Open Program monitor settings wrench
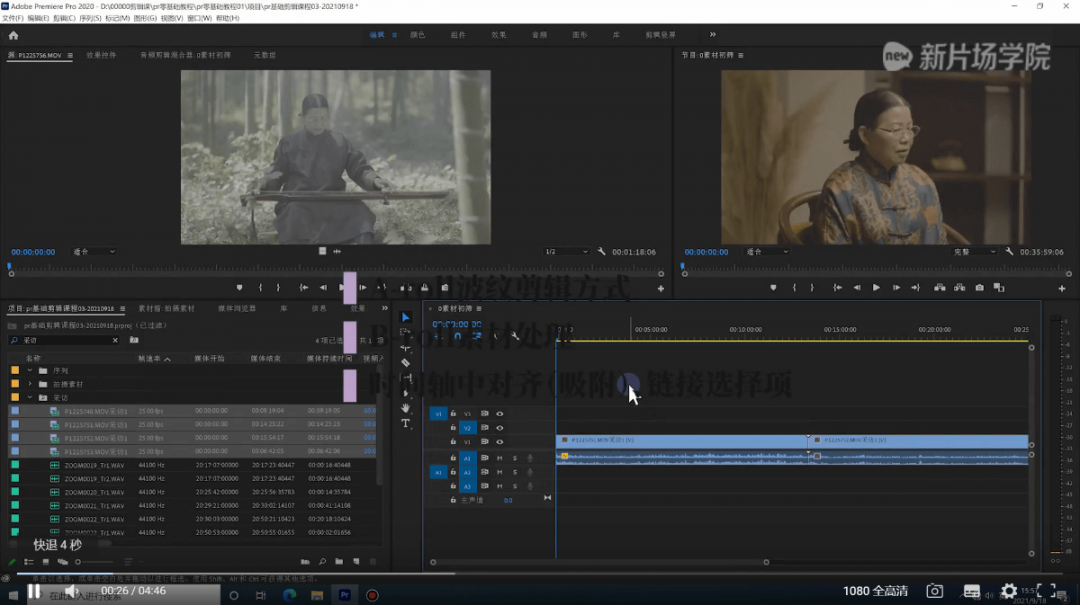 coord(1009,252)
